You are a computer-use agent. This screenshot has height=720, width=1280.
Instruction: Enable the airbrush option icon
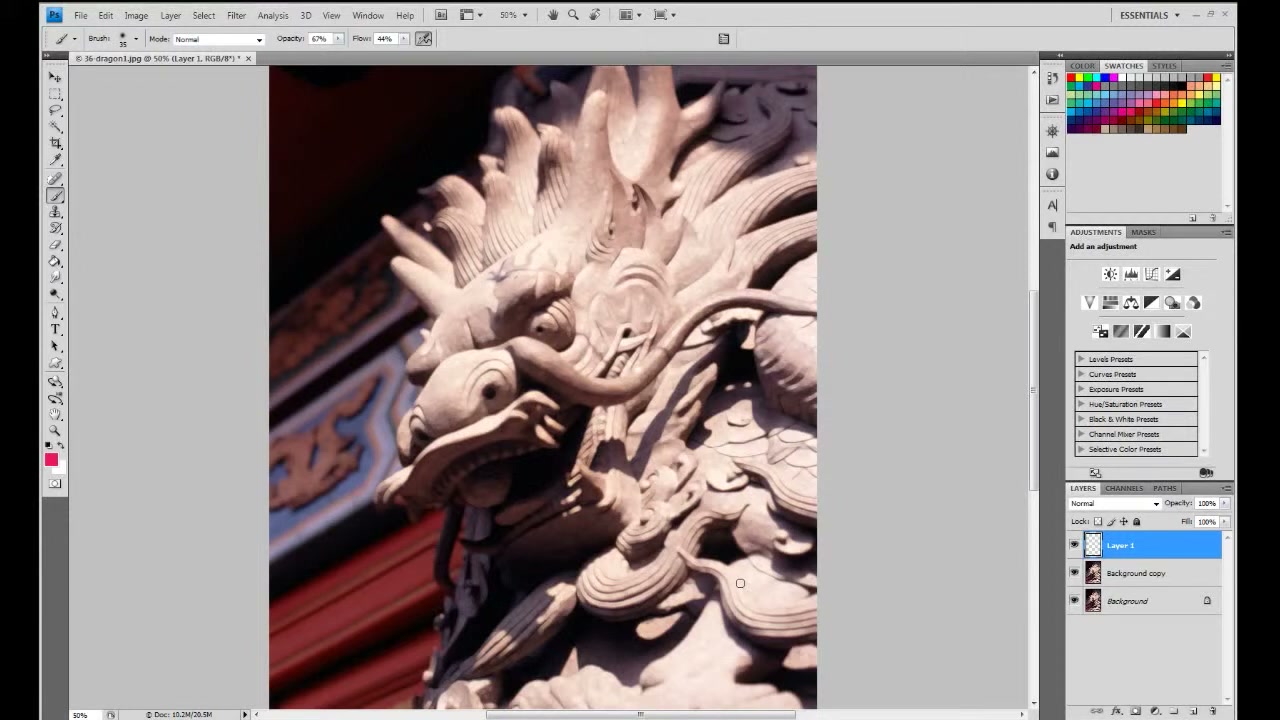(x=424, y=39)
